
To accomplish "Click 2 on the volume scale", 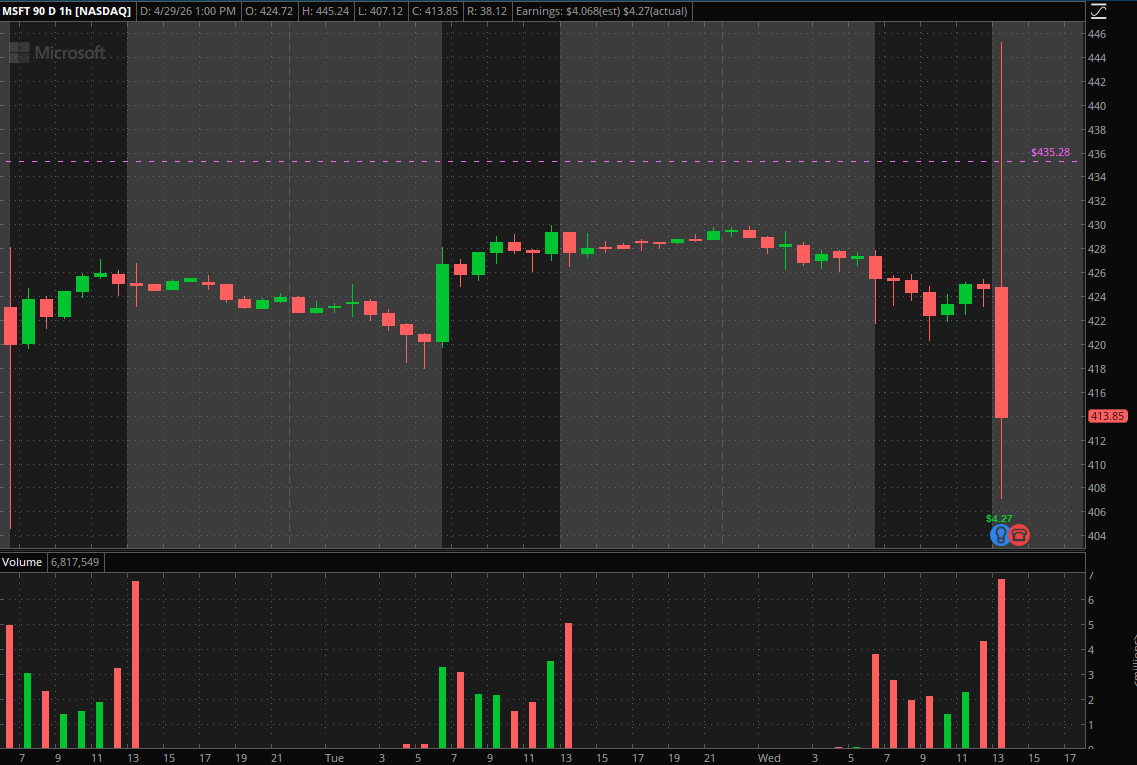I will coord(1091,700).
